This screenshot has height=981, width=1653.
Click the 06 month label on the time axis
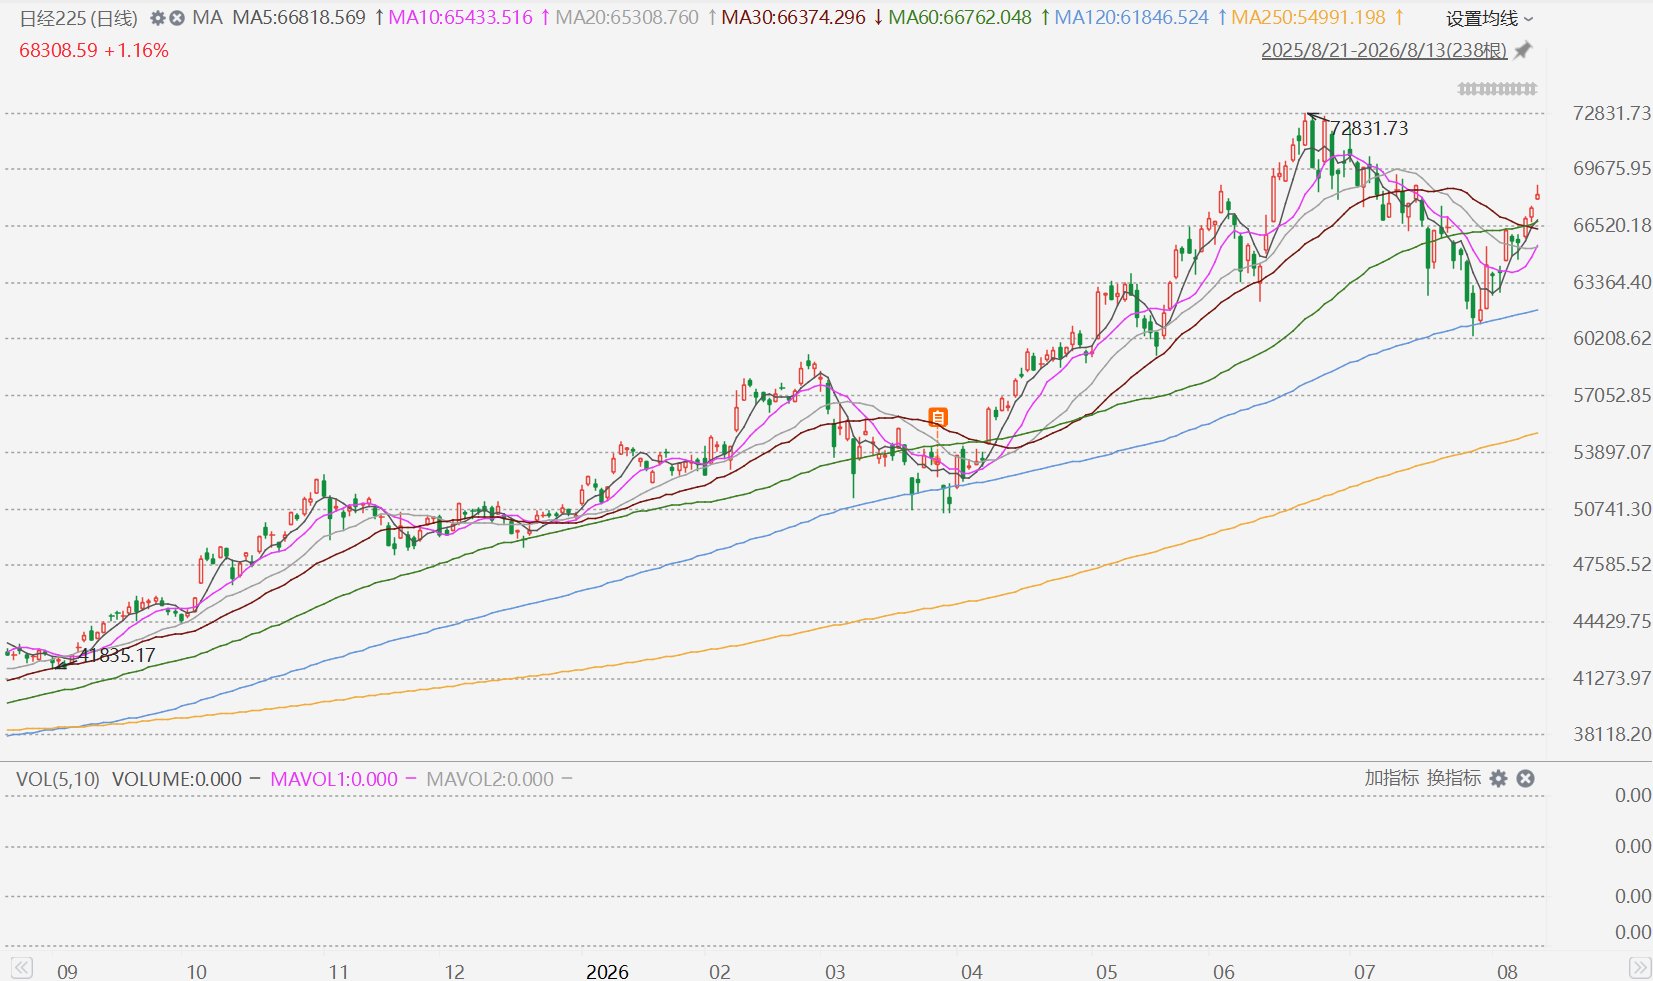pyautogui.click(x=1224, y=971)
